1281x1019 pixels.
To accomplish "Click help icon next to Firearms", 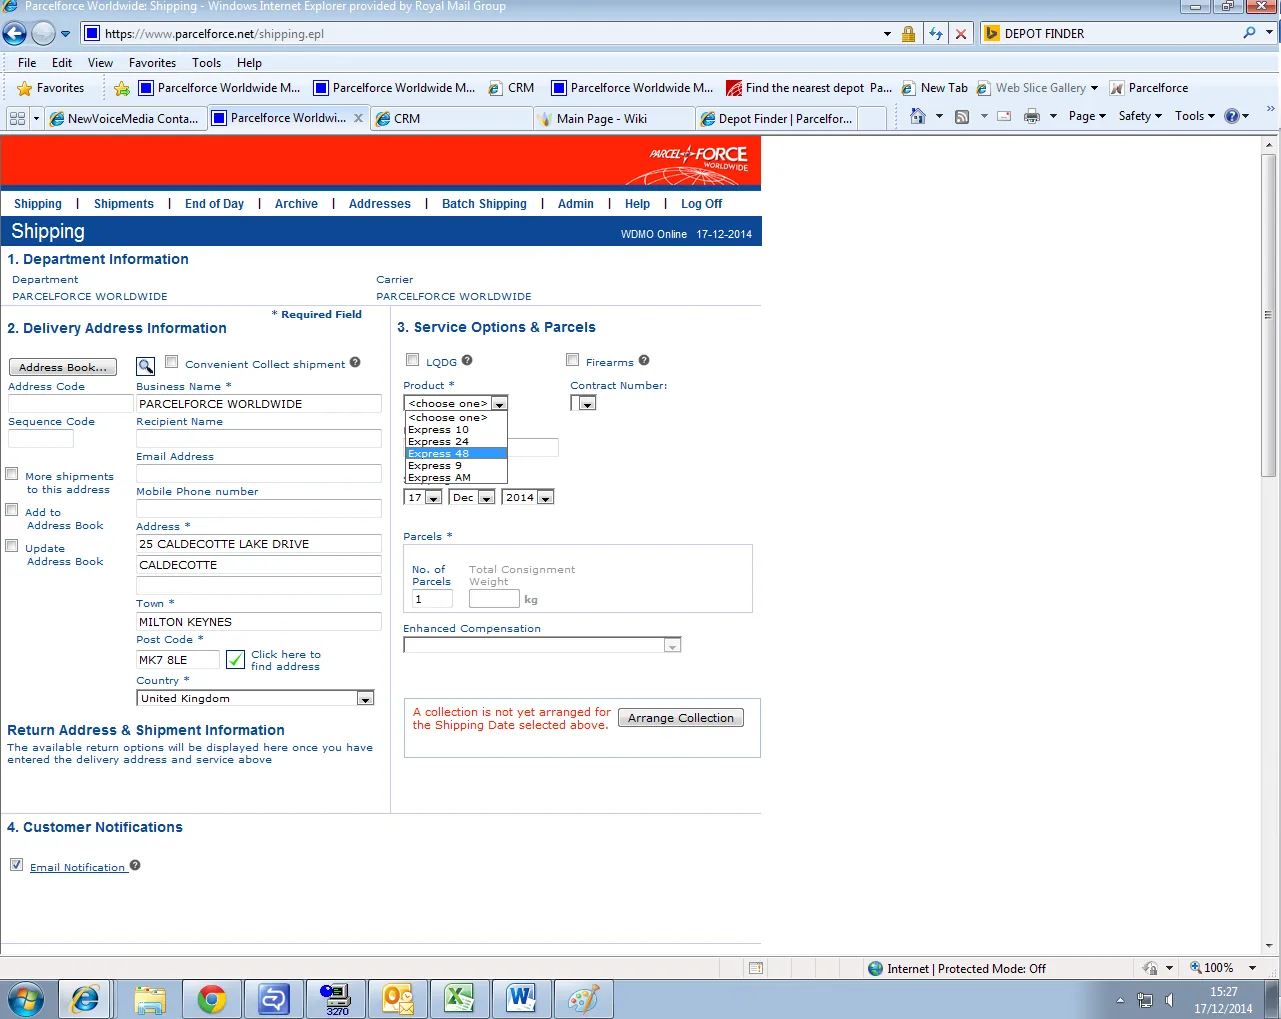I will (644, 361).
